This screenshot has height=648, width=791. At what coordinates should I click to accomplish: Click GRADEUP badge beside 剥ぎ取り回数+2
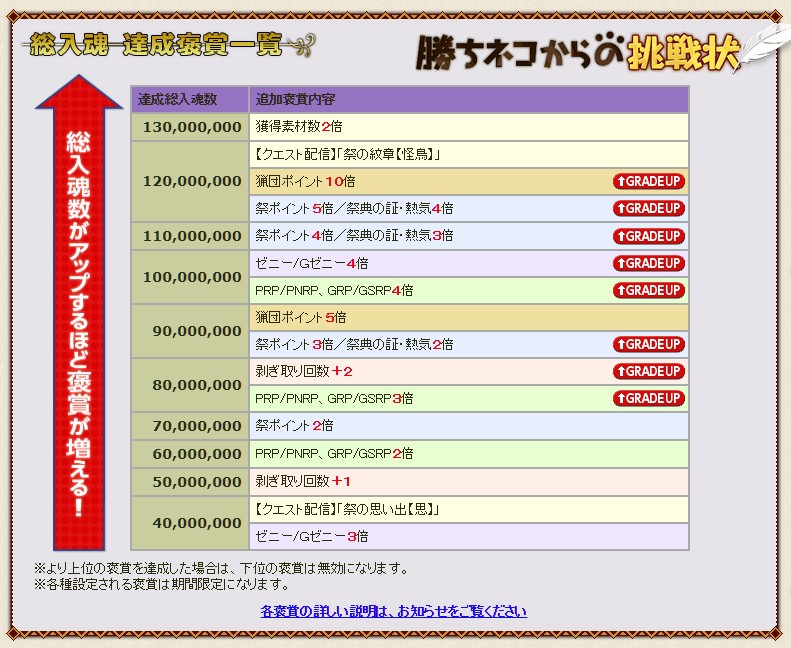click(649, 371)
